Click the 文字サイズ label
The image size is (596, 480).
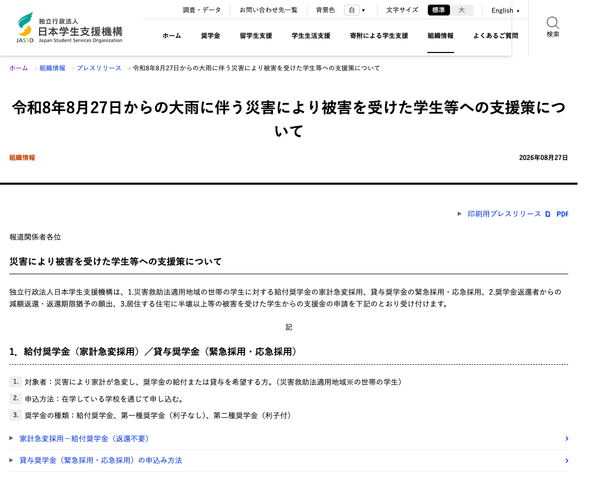point(402,10)
